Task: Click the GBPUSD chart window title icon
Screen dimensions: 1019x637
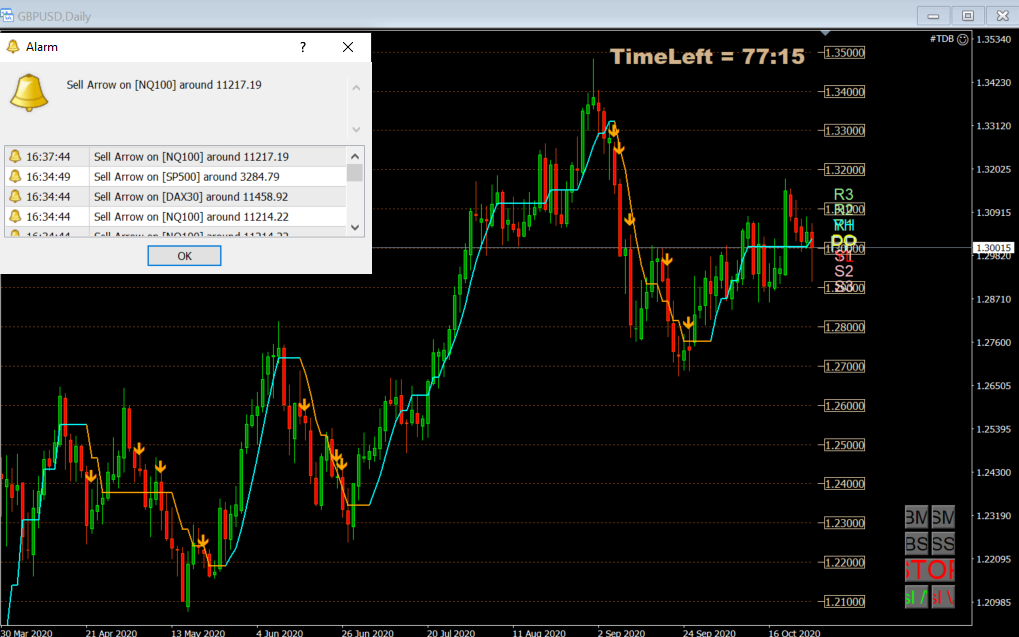Action: [7, 15]
